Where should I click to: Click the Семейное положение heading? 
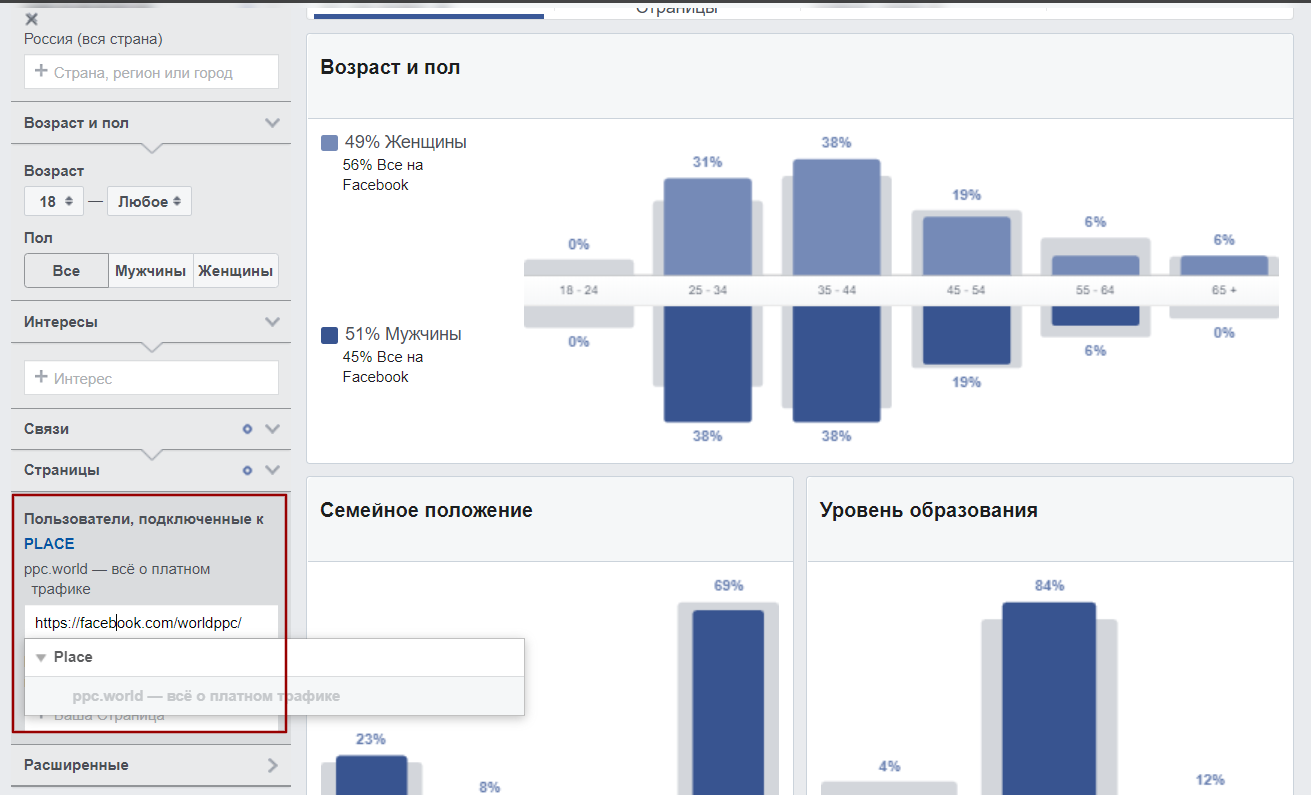(x=426, y=511)
